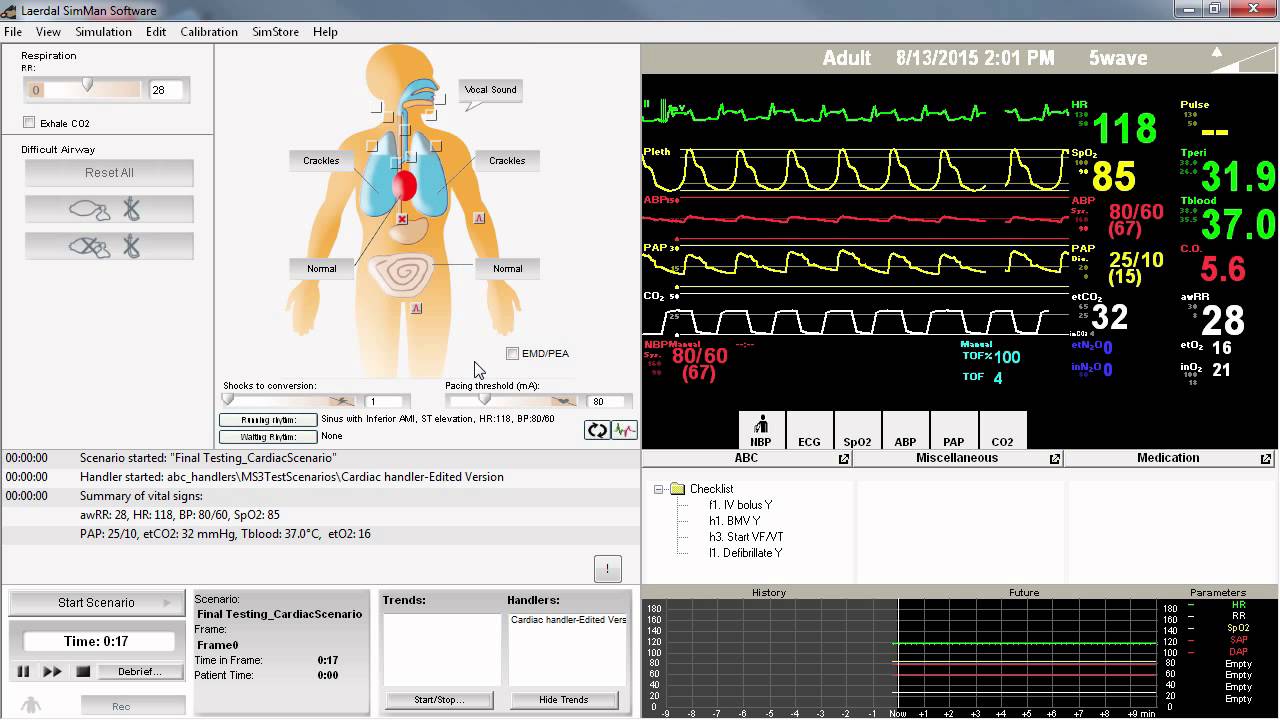The image size is (1280, 720).
Task: Open the Simulation menu
Action: pyautogui.click(x=103, y=32)
